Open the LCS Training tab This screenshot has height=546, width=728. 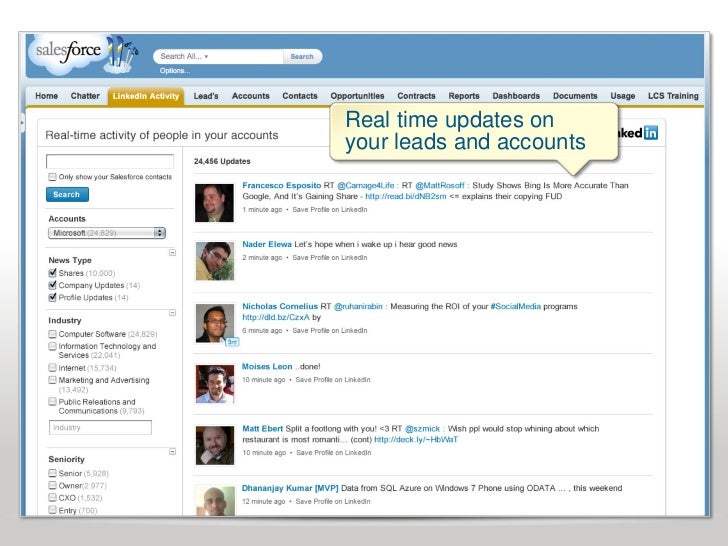(673, 96)
